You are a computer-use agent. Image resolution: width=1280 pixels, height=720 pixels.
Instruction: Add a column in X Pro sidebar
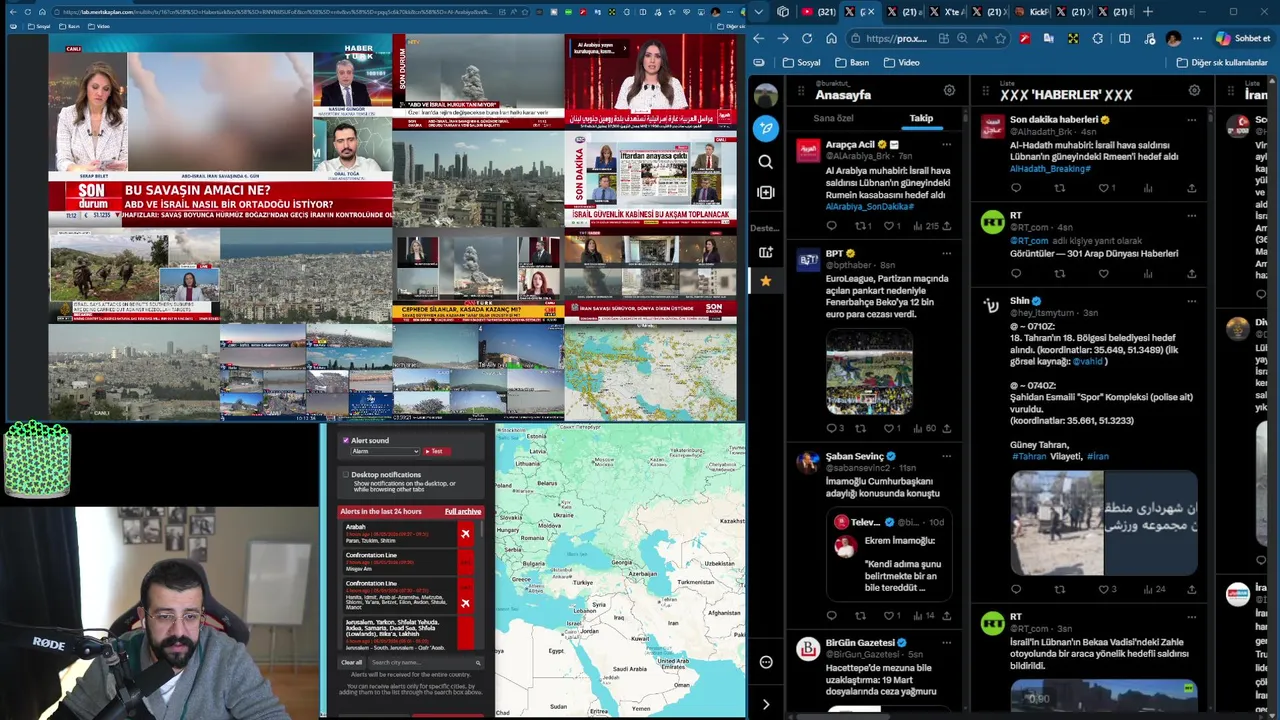click(766, 192)
